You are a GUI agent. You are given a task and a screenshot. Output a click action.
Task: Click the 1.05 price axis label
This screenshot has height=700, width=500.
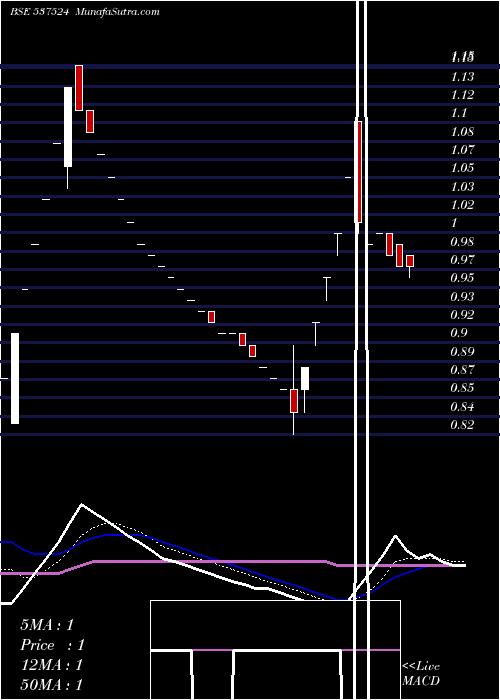pos(462,168)
